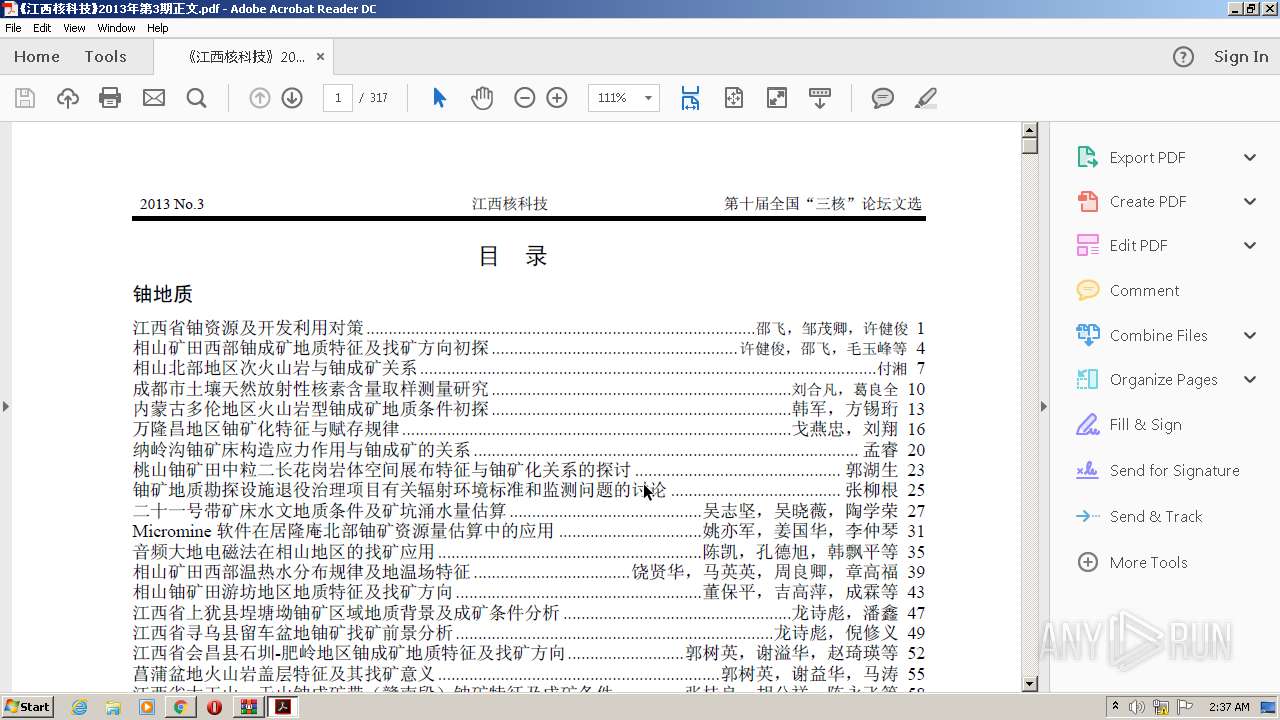Click the document scrollbar up arrow
Viewport: 1280px width, 720px height.
click(1030, 130)
